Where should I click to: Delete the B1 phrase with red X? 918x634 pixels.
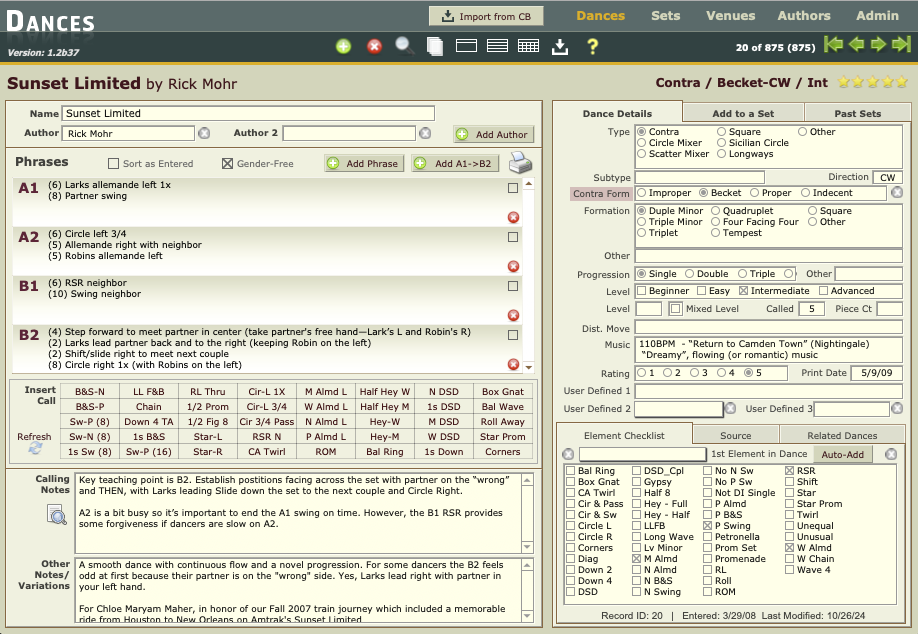point(514,314)
